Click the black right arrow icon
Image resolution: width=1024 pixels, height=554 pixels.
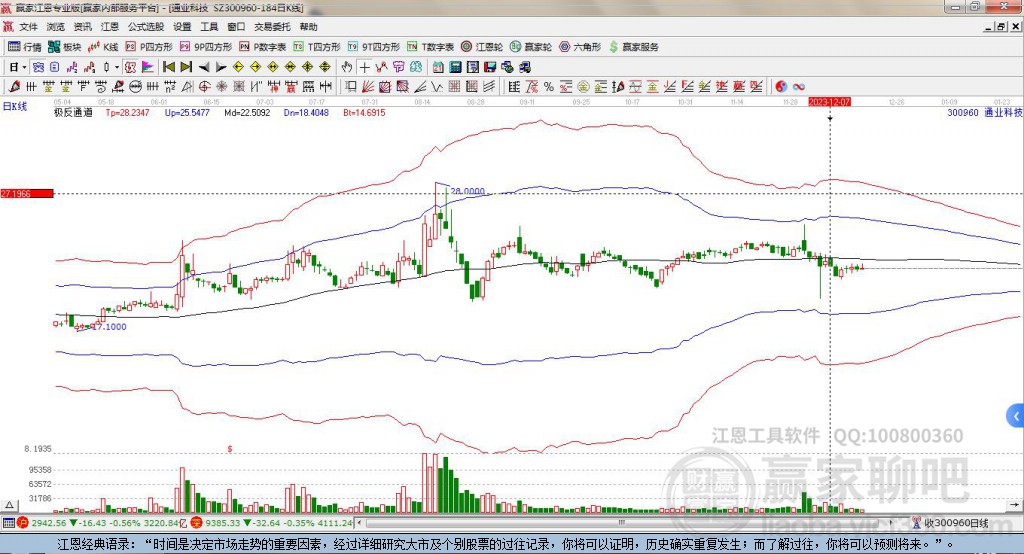click(x=221, y=67)
